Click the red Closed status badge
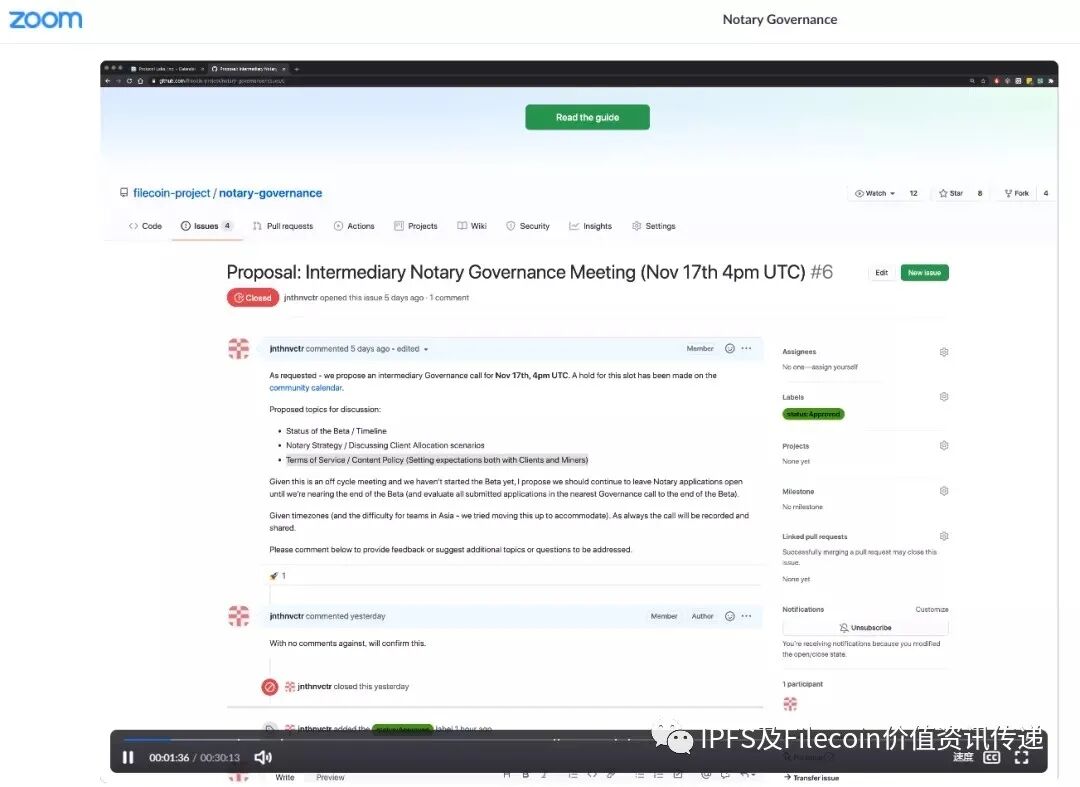The width and height of the screenshot is (1080, 787). (252, 297)
